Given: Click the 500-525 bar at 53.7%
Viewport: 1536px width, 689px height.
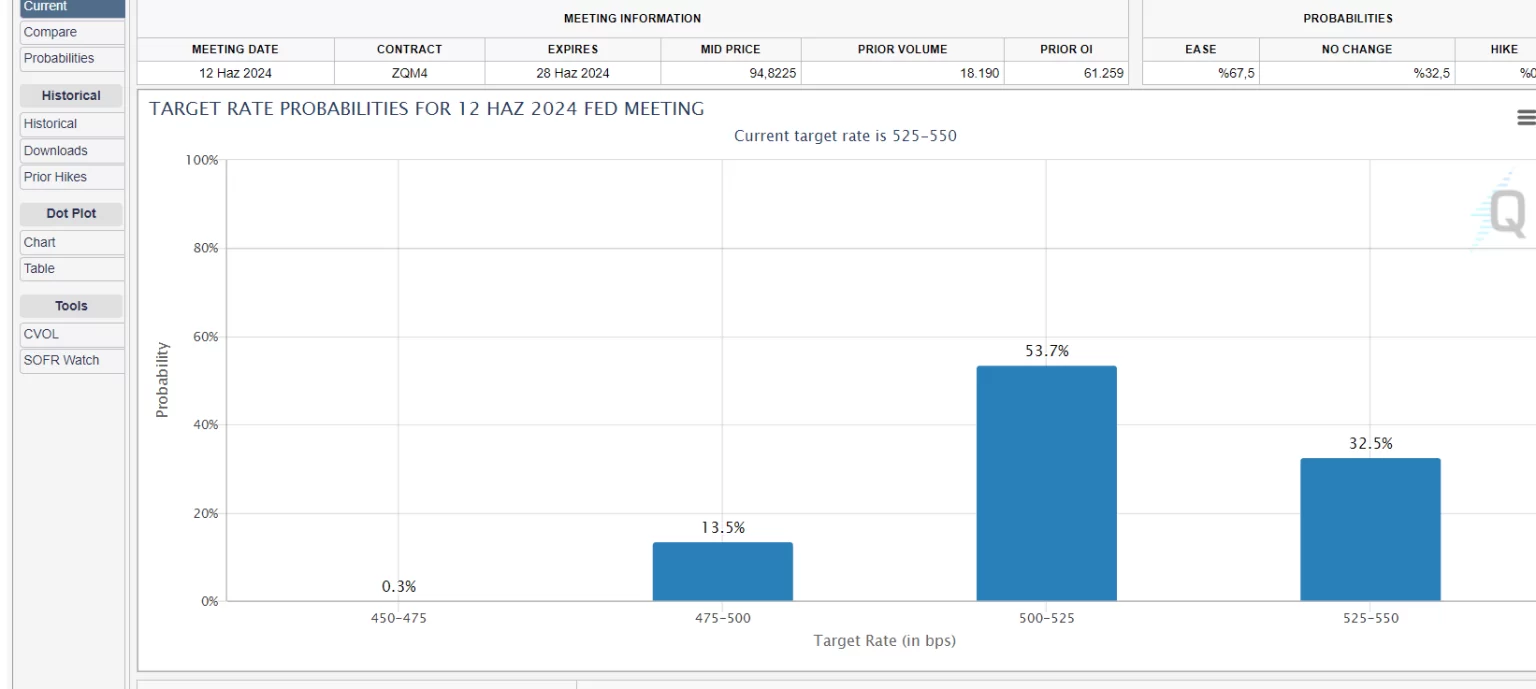Looking at the screenshot, I should coord(1046,483).
